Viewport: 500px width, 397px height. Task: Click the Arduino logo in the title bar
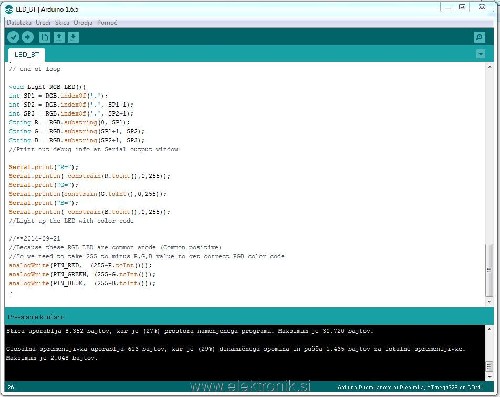pyautogui.click(x=10, y=9)
